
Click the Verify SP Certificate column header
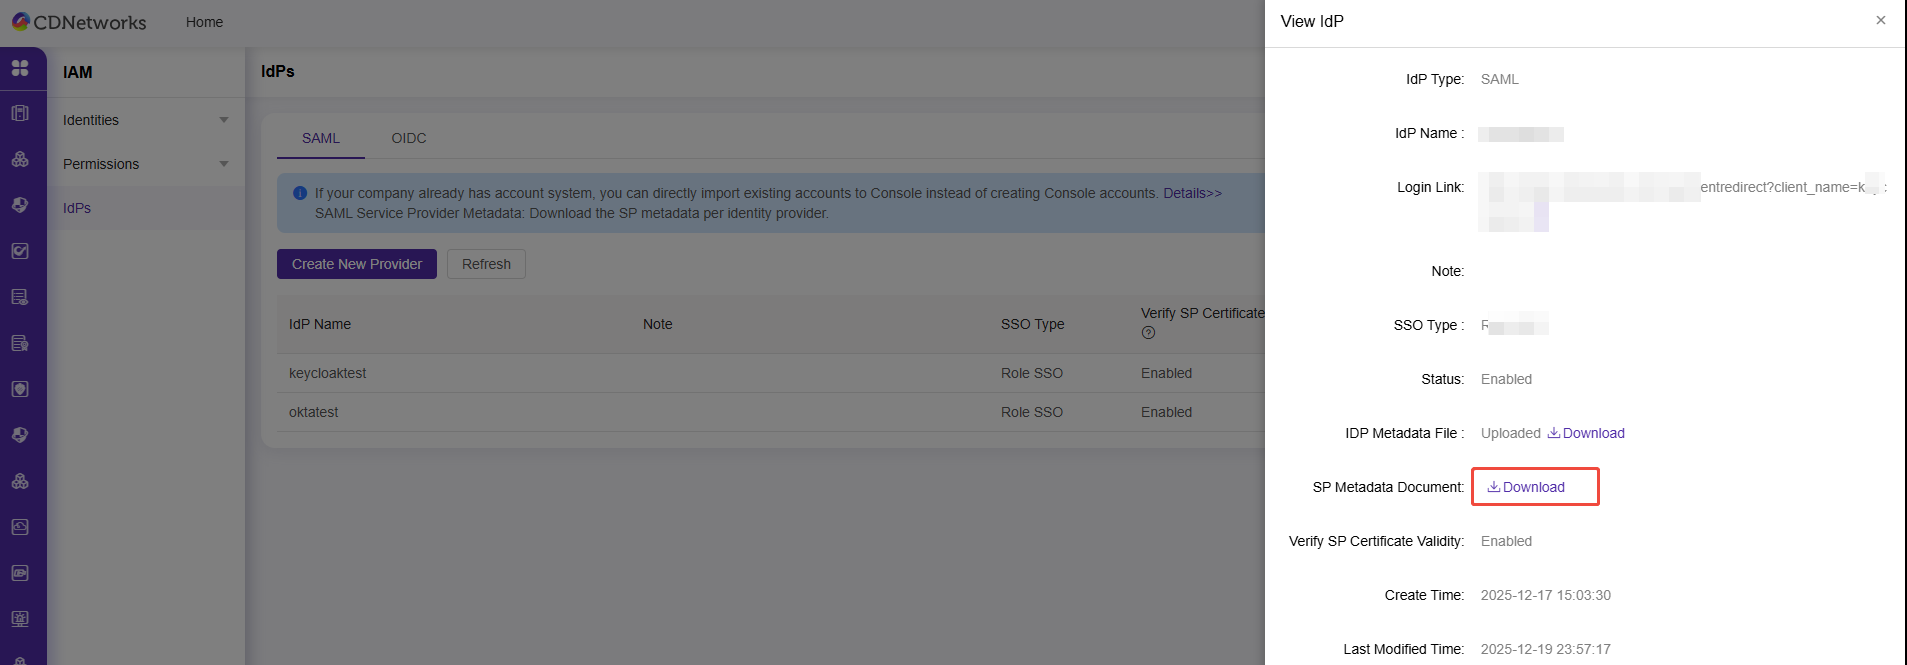1203,313
